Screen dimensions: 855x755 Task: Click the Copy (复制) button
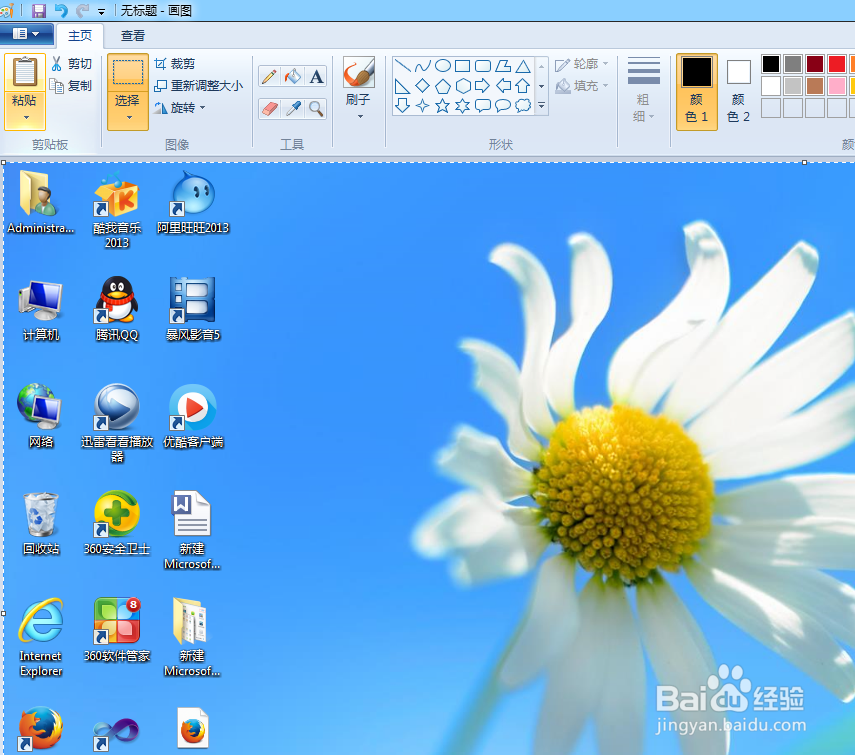click(71, 86)
